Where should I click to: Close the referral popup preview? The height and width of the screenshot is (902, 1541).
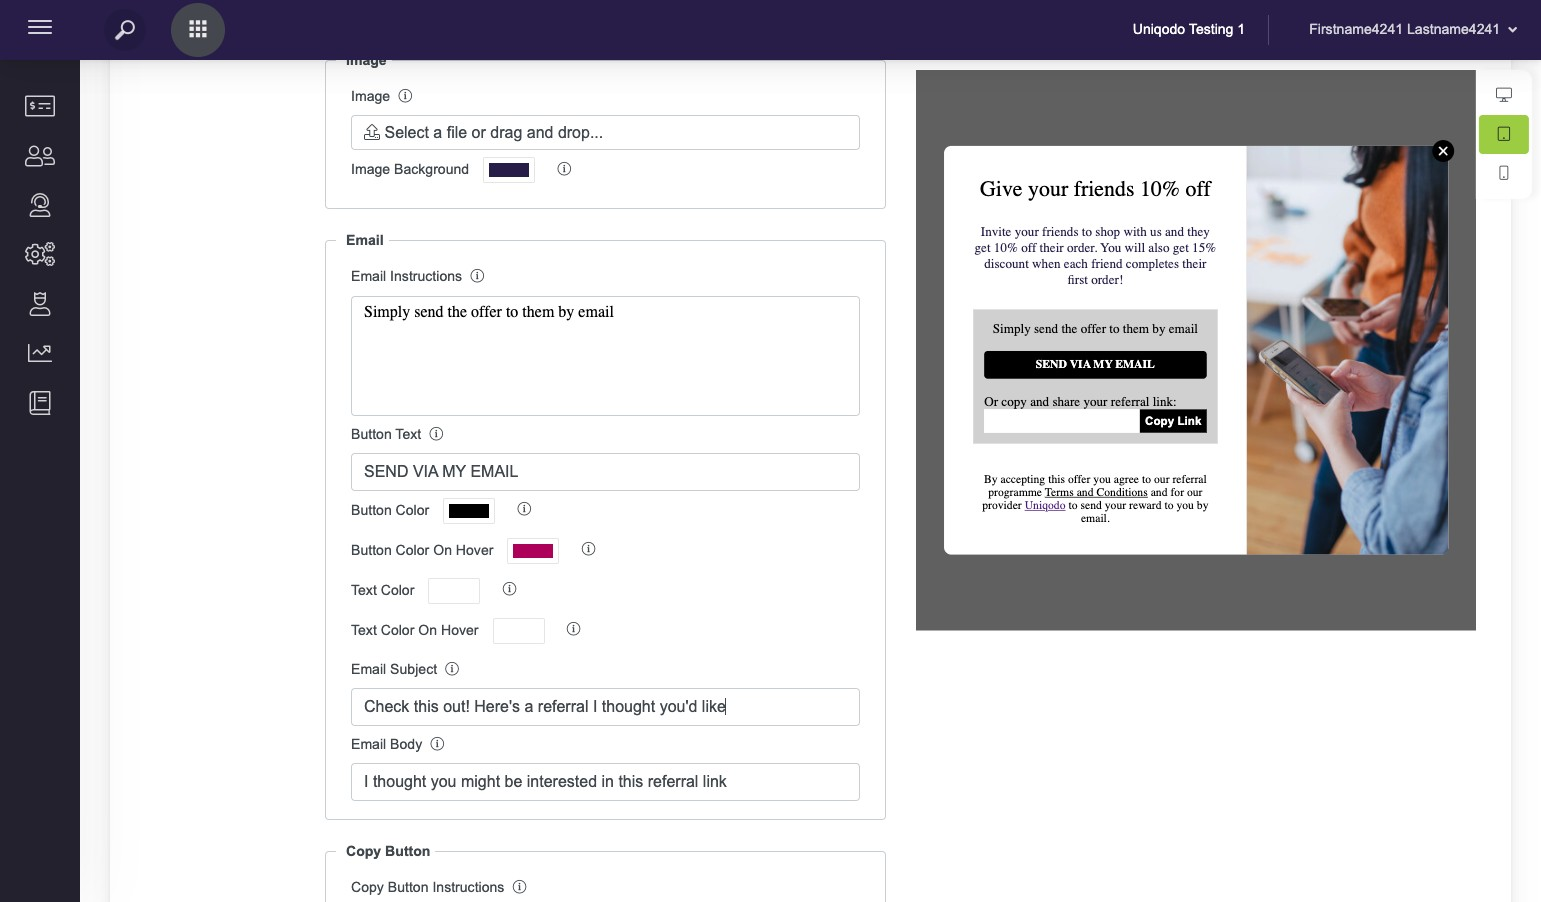[x=1443, y=151]
